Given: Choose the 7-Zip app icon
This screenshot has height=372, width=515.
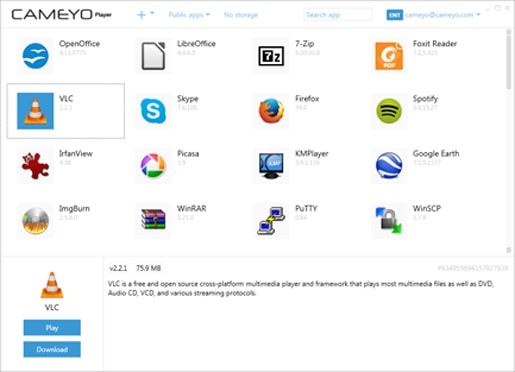Looking at the screenshot, I should click(x=271, y=56).
